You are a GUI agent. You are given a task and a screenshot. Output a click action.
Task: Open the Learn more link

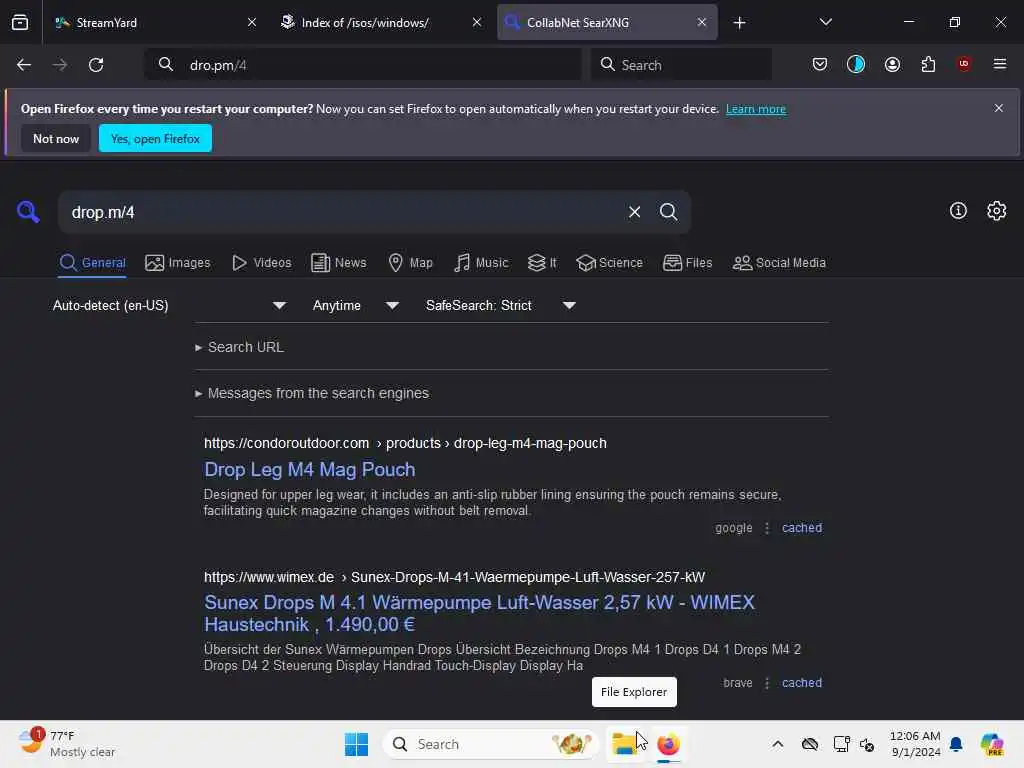coord(756,109)
